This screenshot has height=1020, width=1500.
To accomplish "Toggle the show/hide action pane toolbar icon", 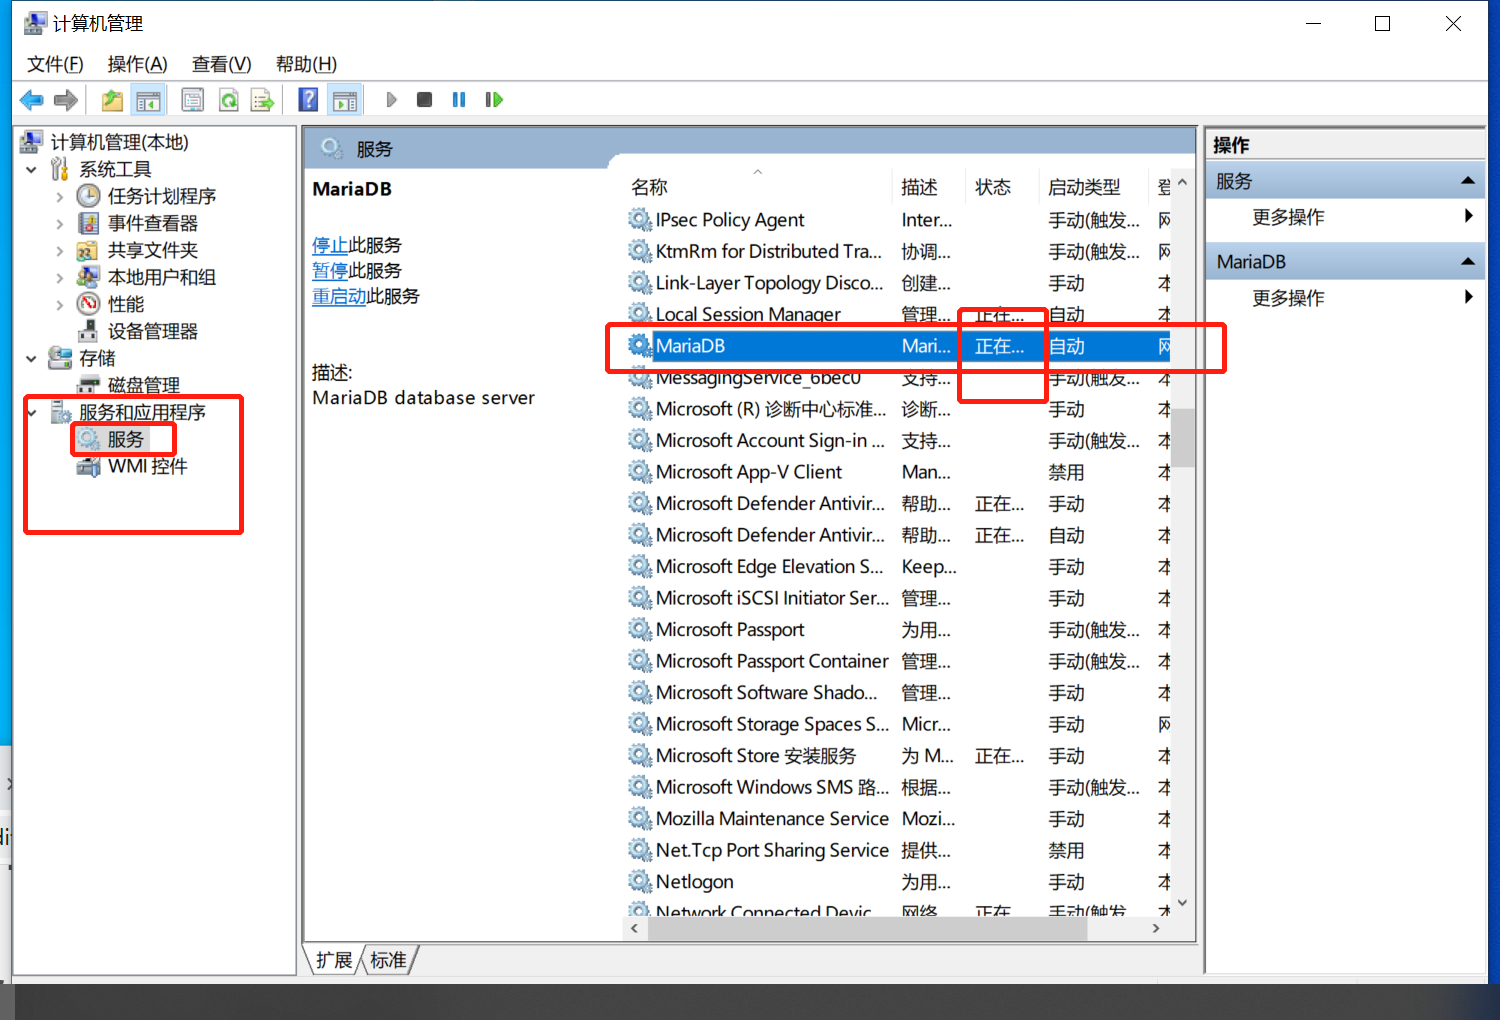I will [x=345, y=100].
